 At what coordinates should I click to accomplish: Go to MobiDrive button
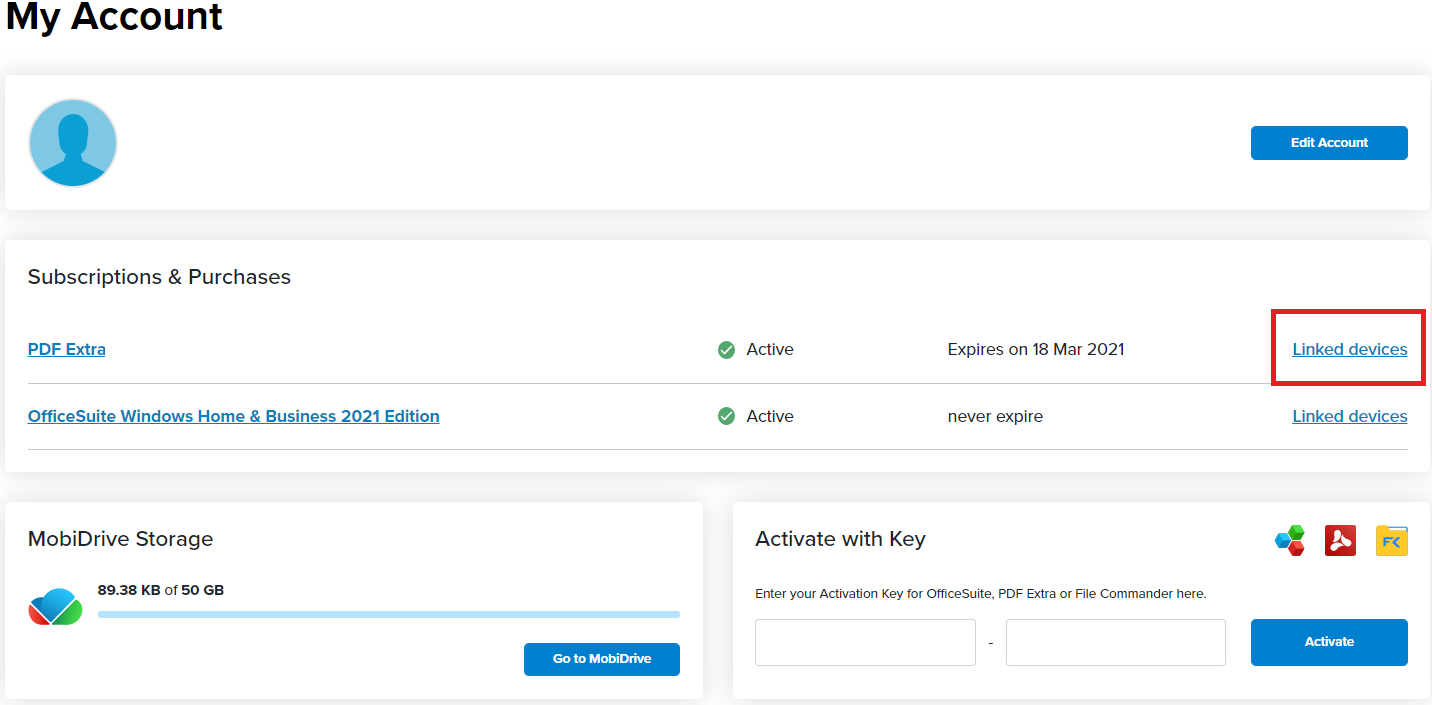[602, 659]
